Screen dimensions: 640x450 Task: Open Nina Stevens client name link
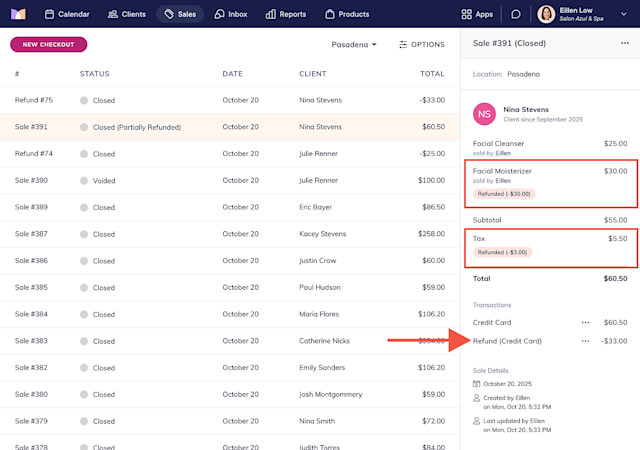526,109
